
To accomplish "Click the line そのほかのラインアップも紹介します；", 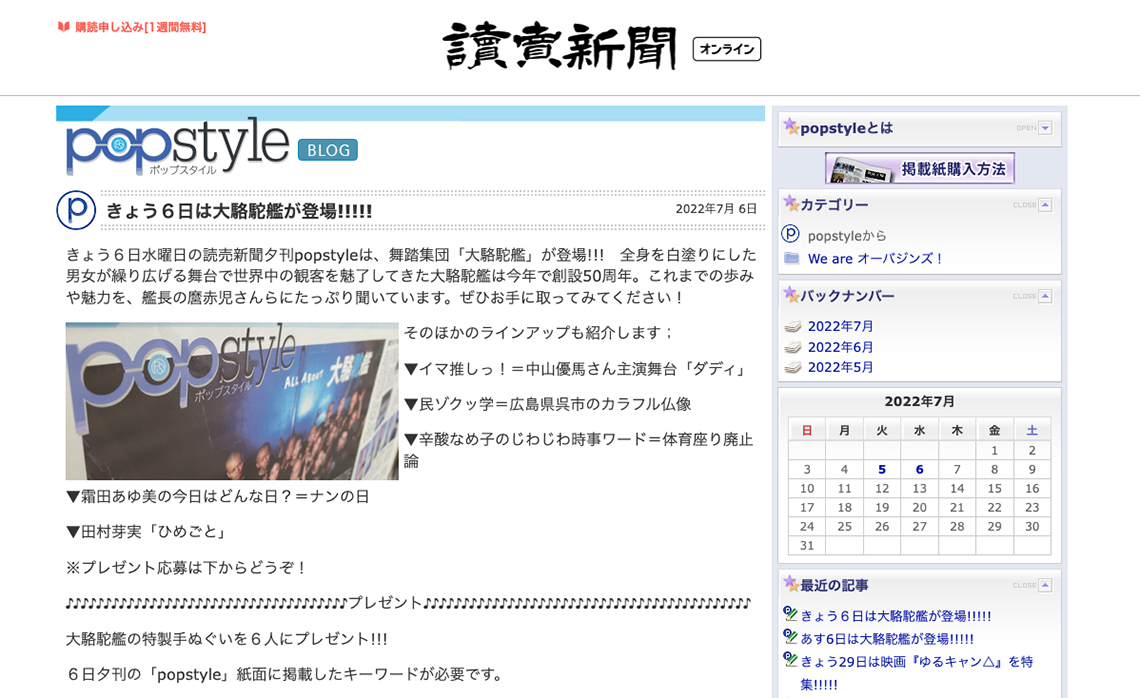I will coord(539,333).
